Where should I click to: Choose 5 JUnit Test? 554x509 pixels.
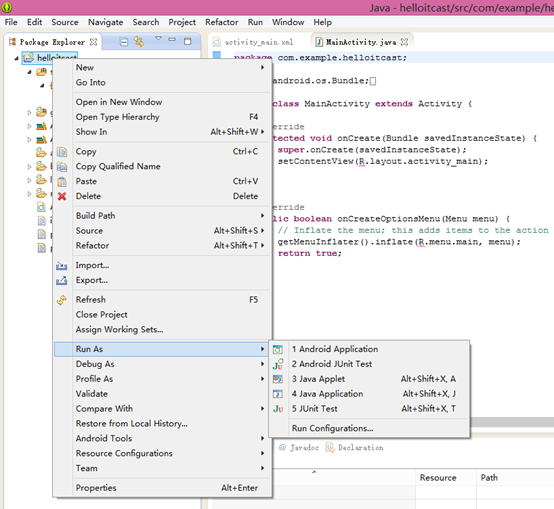pos(369,408)
